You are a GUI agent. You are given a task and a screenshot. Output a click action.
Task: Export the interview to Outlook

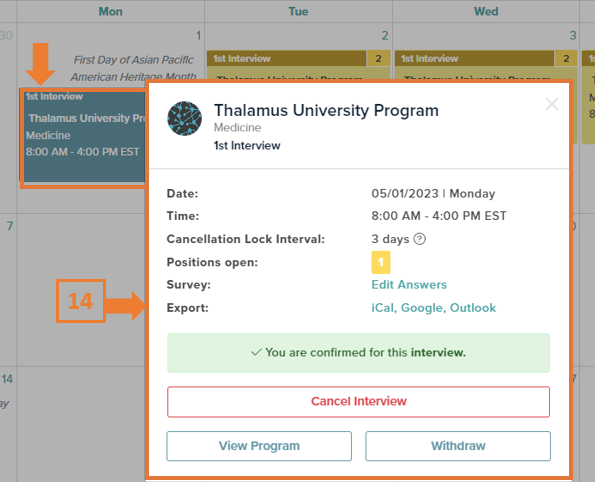tap(473, 308)
